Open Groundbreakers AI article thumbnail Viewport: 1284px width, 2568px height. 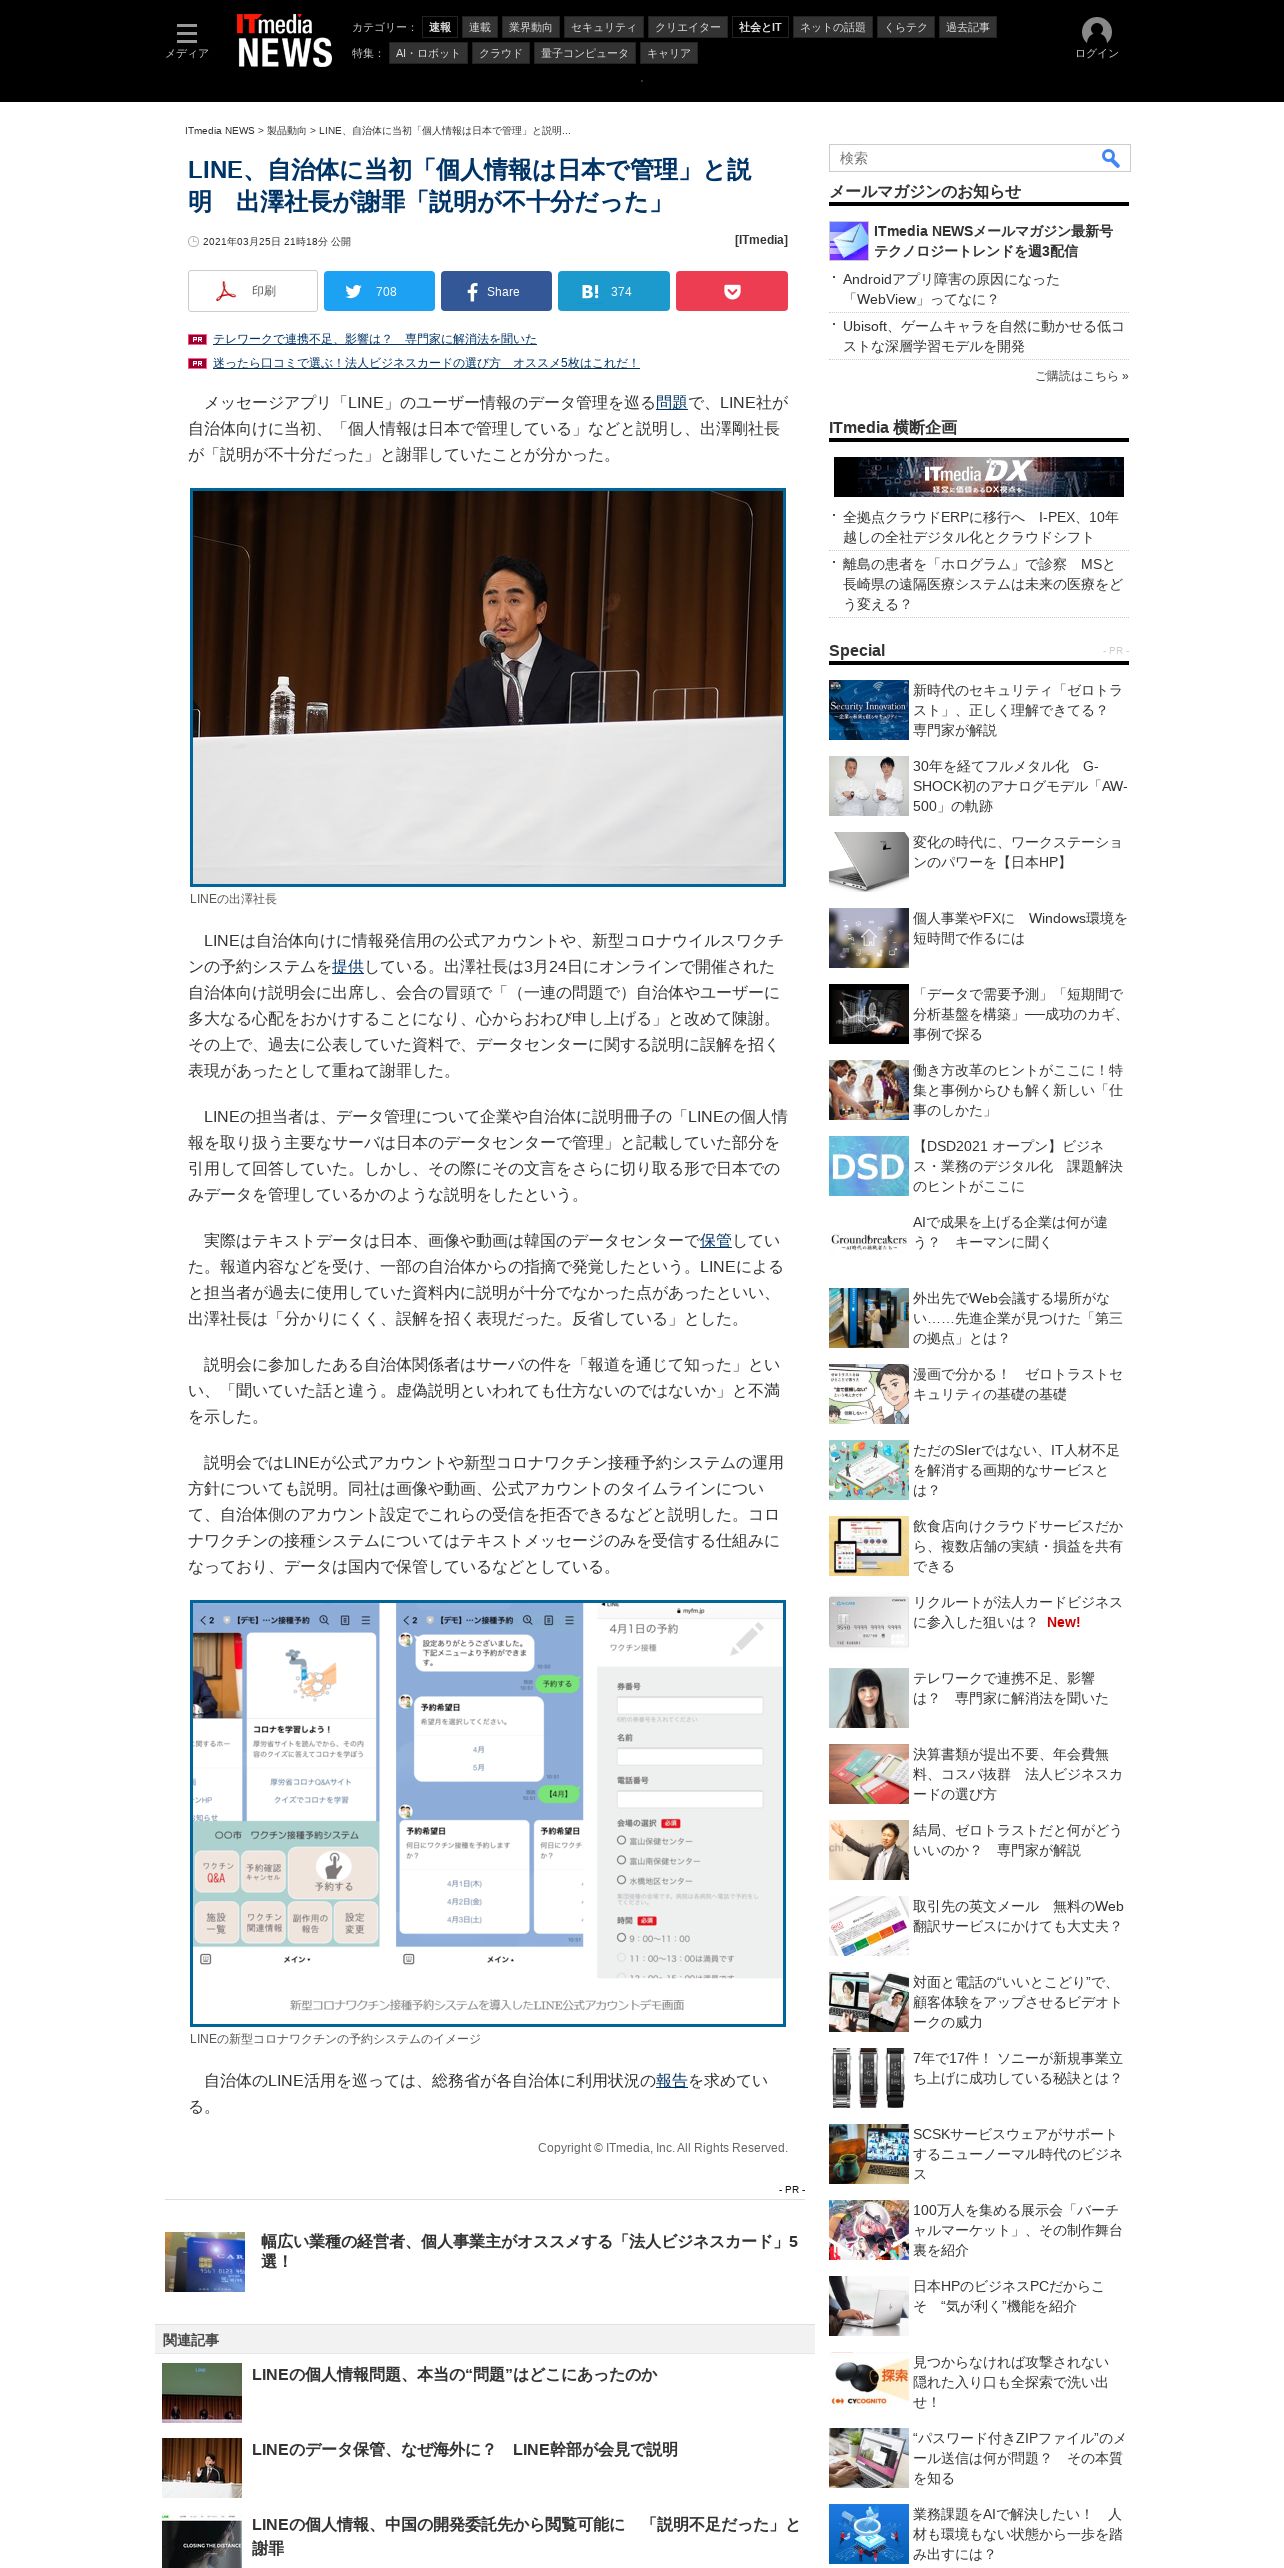[869, 1242]
